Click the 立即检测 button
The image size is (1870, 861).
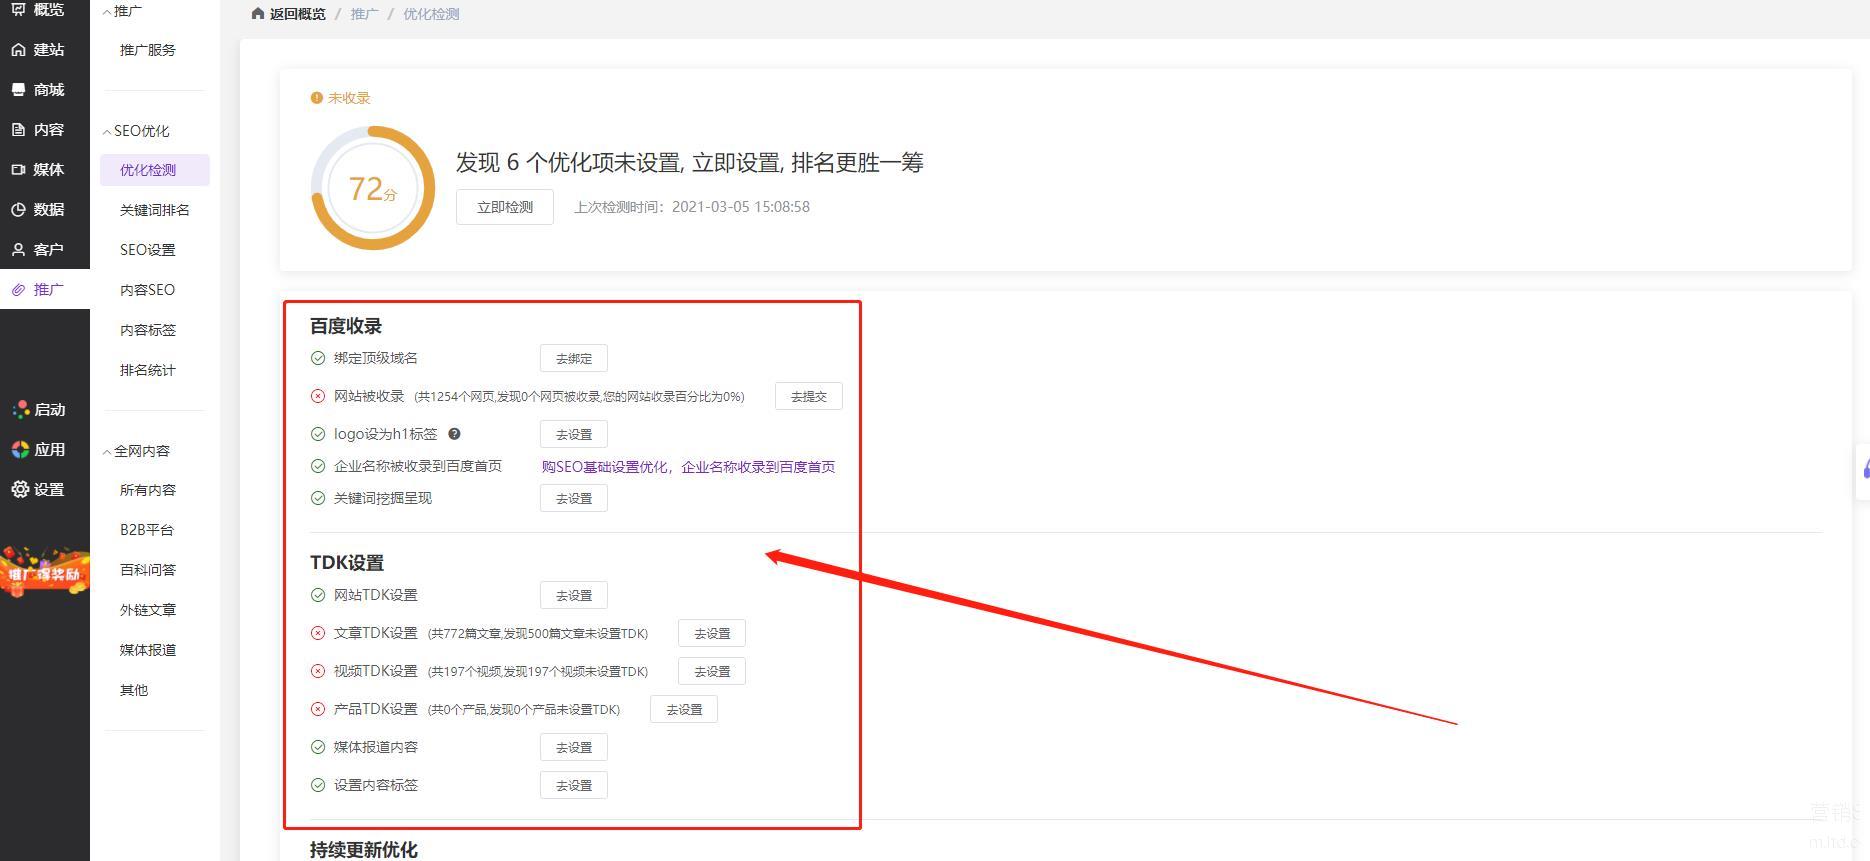(504, 207)
